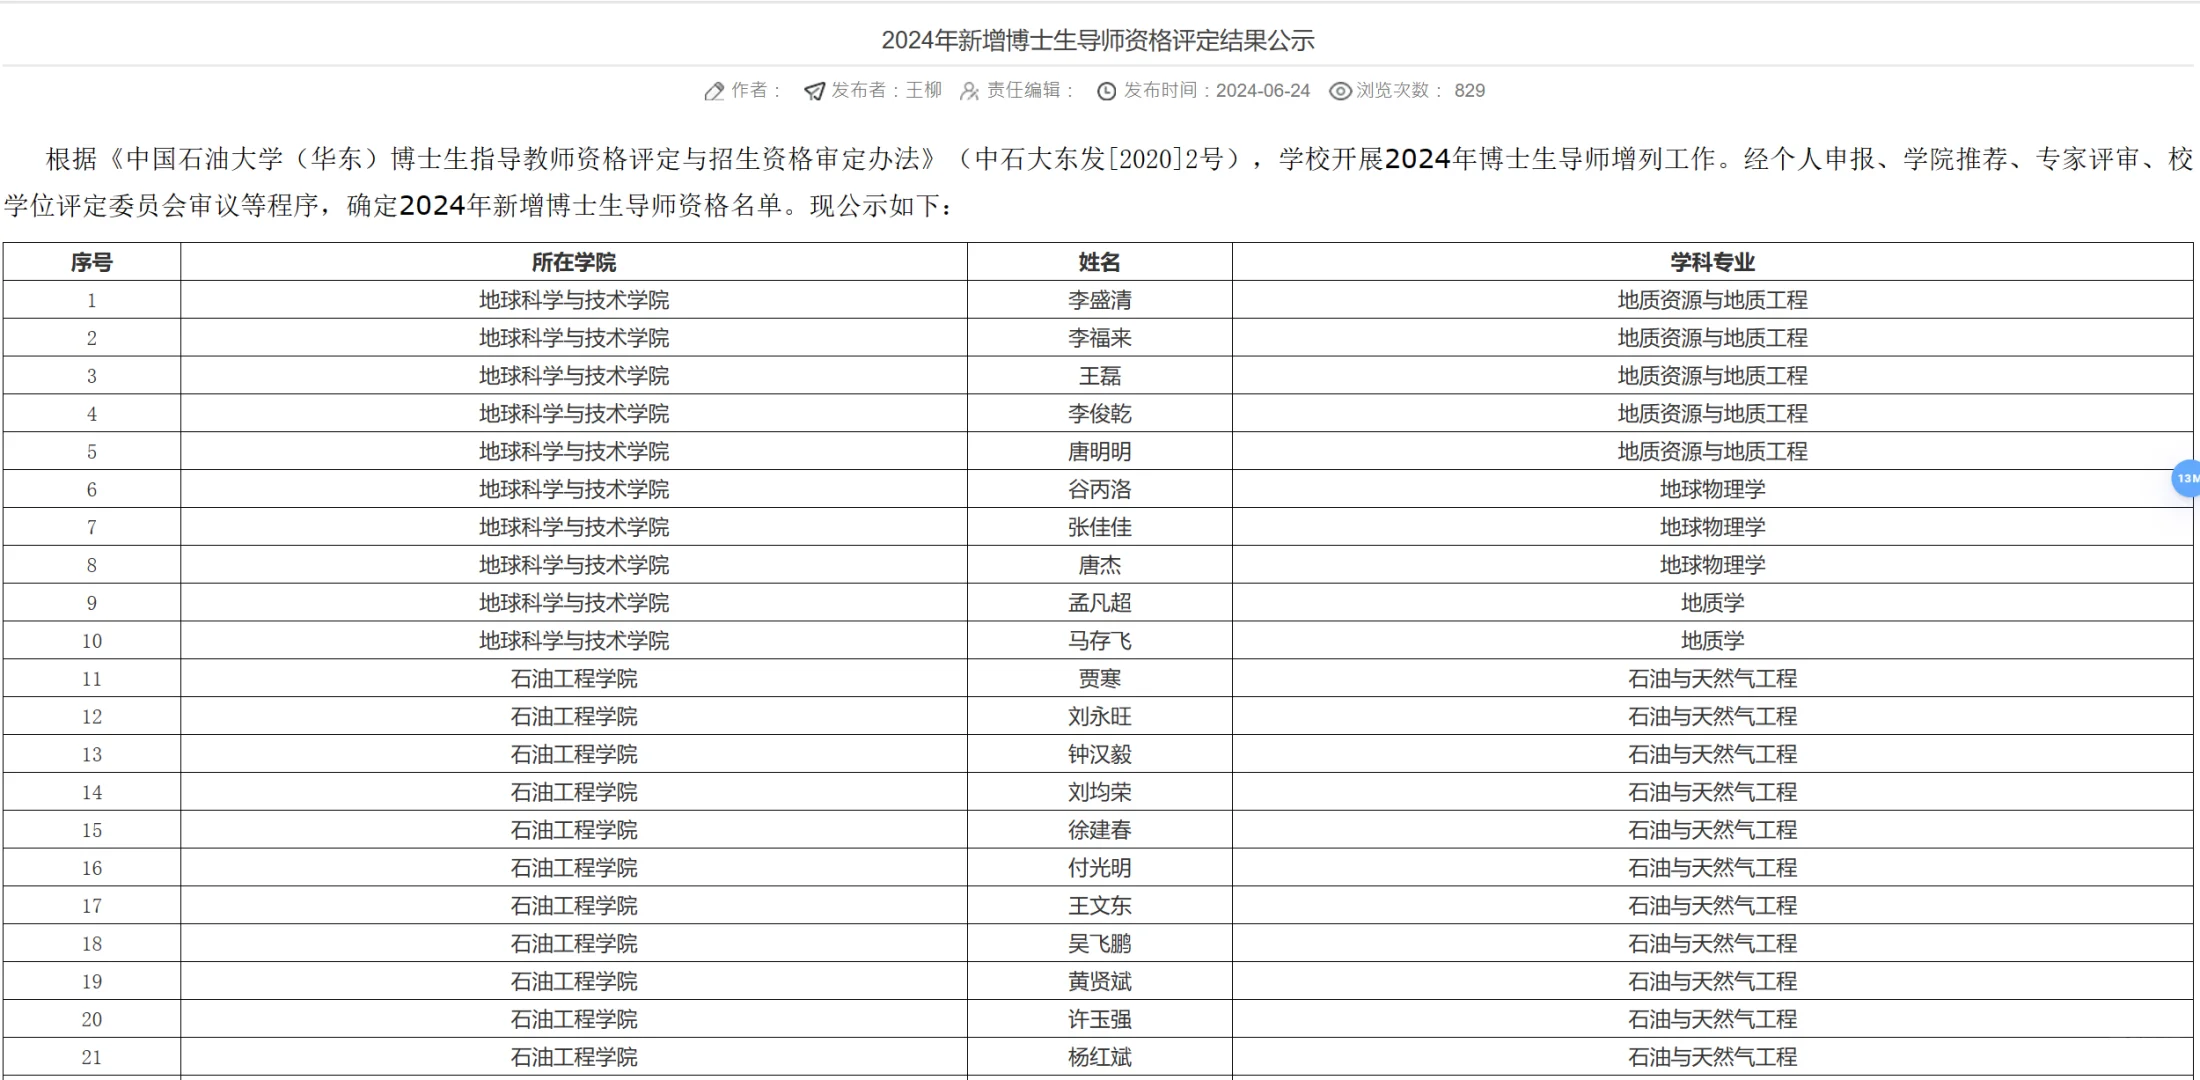
Task: Click the 姓名 column header
Action: 1100,262
